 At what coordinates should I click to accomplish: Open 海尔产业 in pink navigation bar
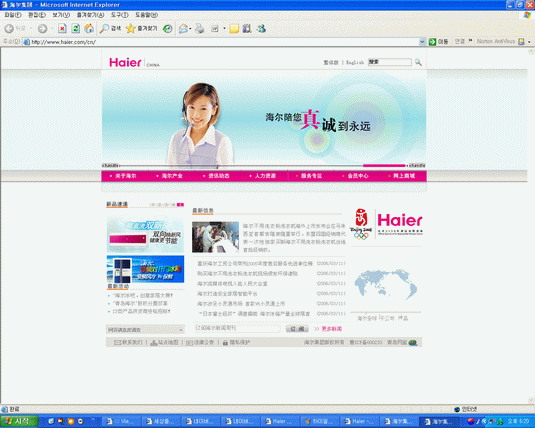tap(172, 176)
